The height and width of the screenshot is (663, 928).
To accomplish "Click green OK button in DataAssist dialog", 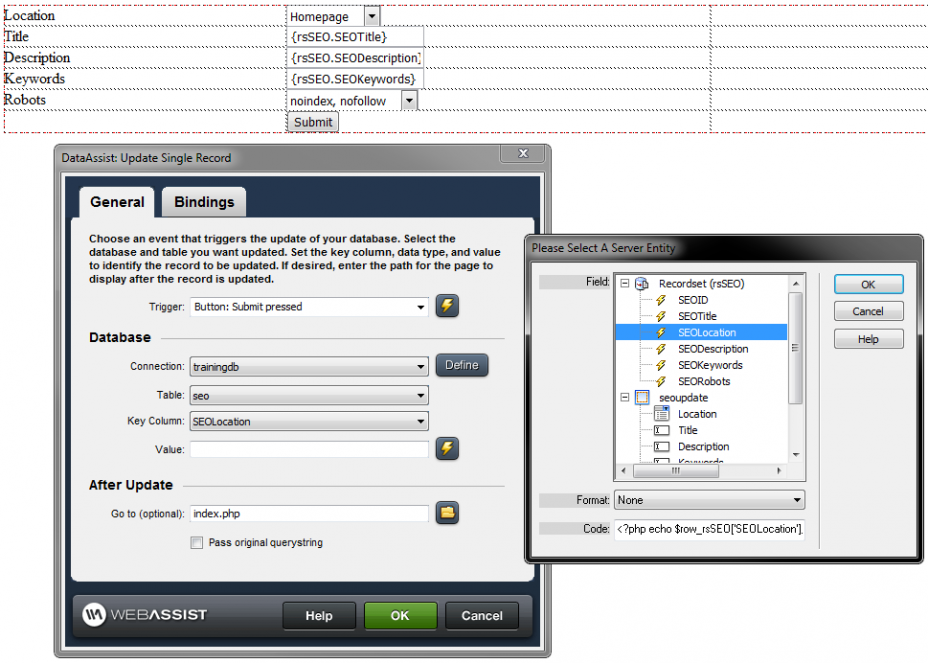I will [400, 616].
